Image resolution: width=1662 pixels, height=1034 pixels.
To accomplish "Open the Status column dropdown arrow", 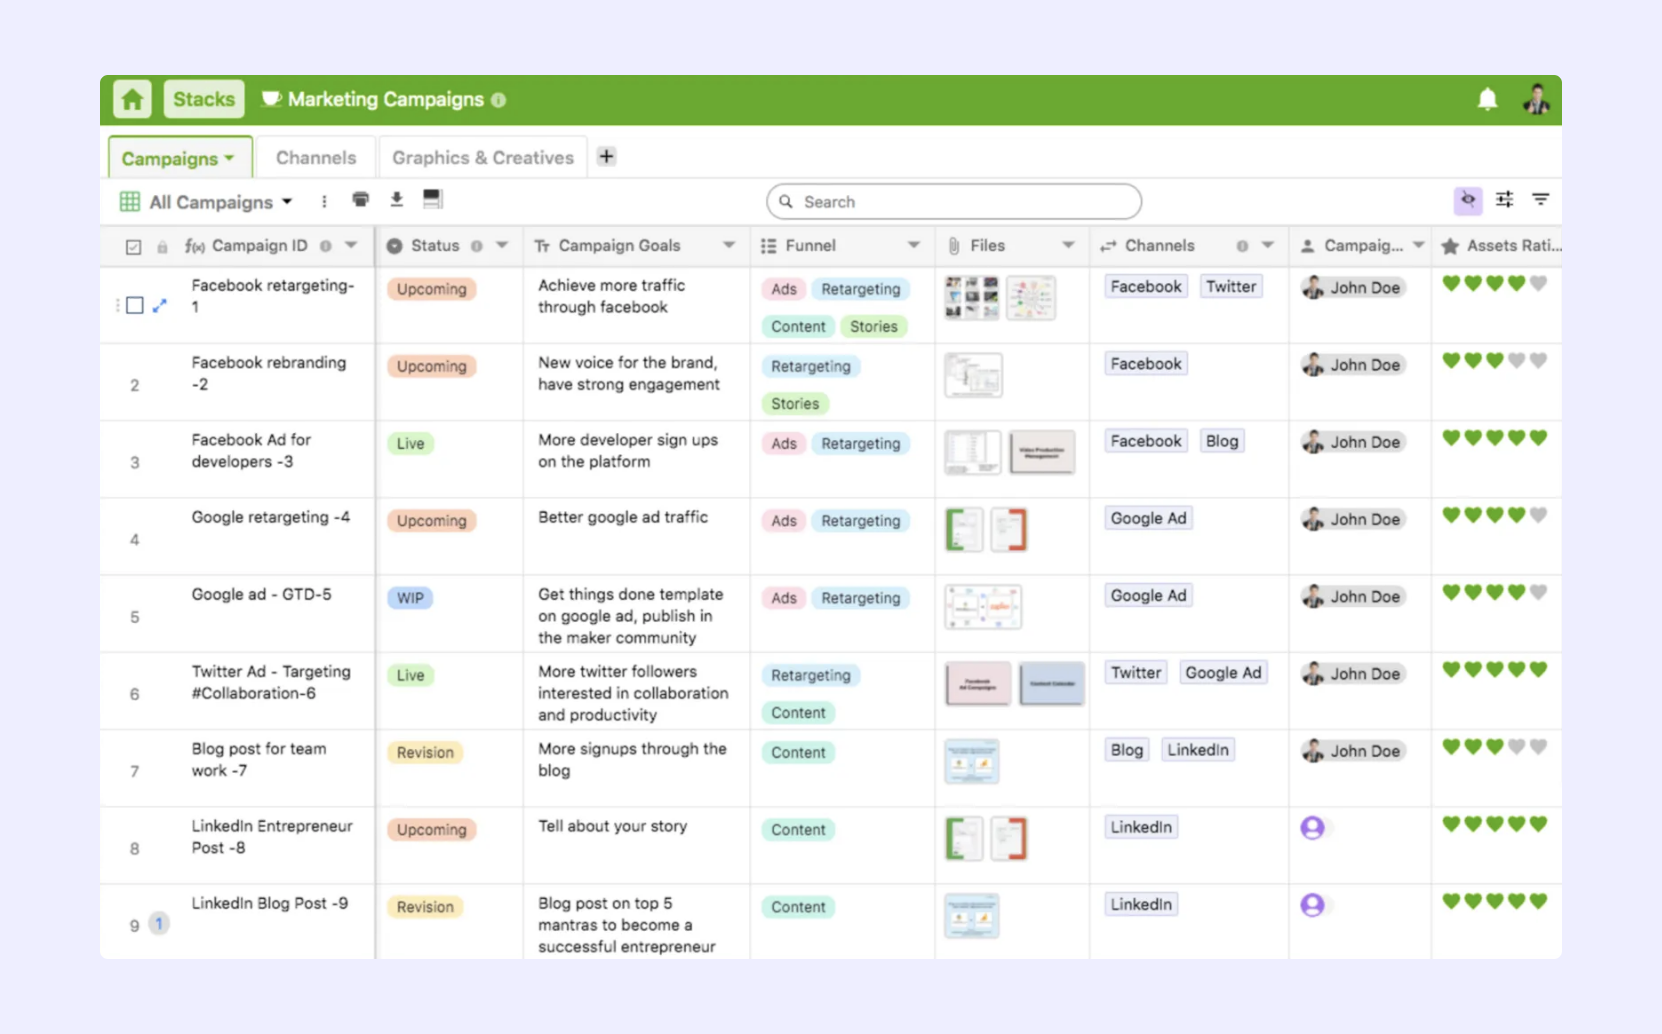I will pos(502,245).
